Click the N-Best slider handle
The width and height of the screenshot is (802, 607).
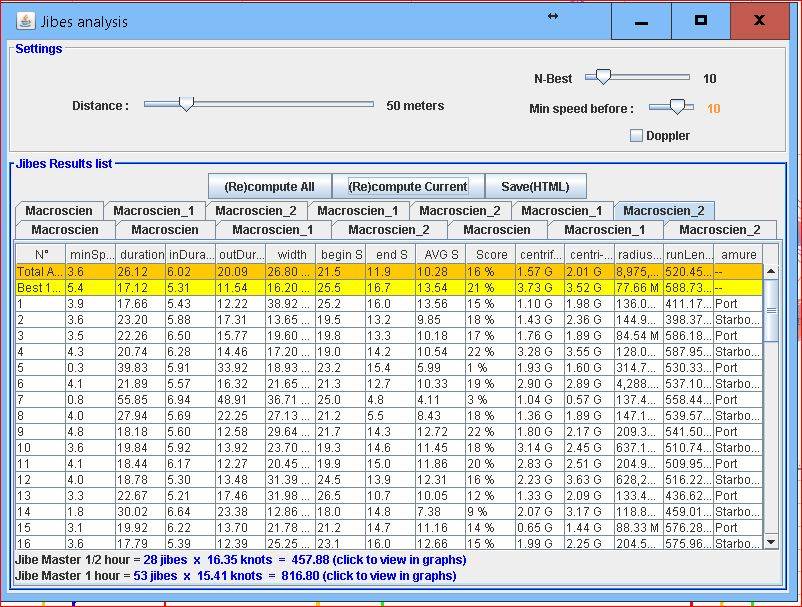[x=603, y=77]
